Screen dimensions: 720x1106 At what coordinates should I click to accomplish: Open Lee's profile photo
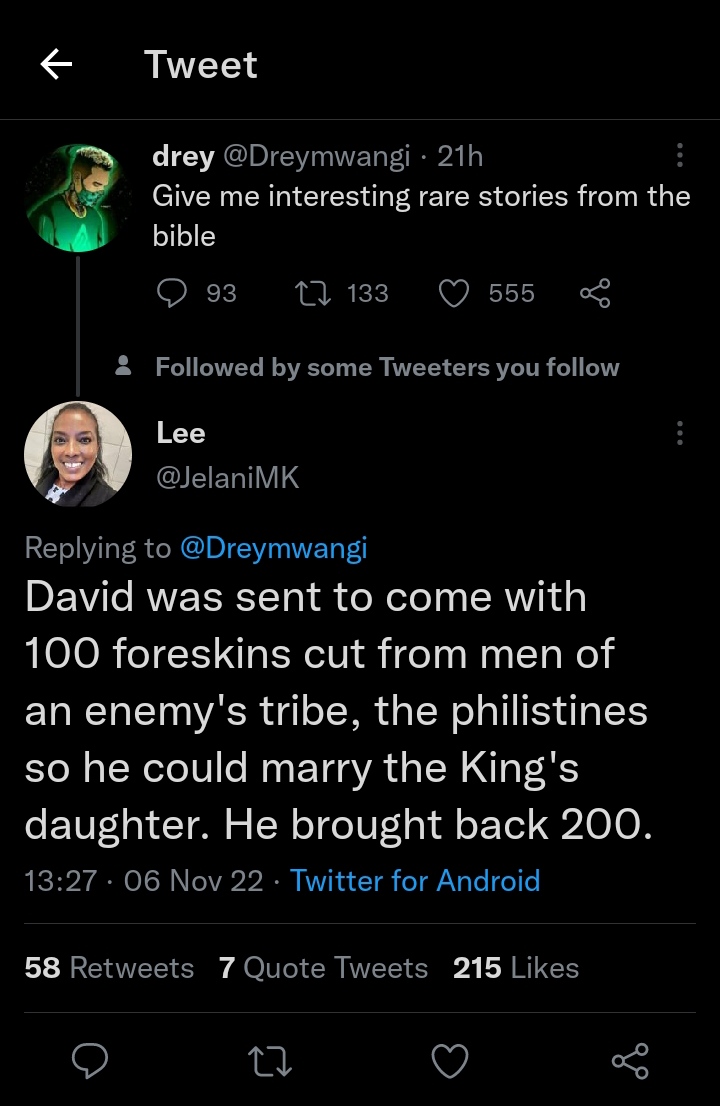[x=78, y=454]
